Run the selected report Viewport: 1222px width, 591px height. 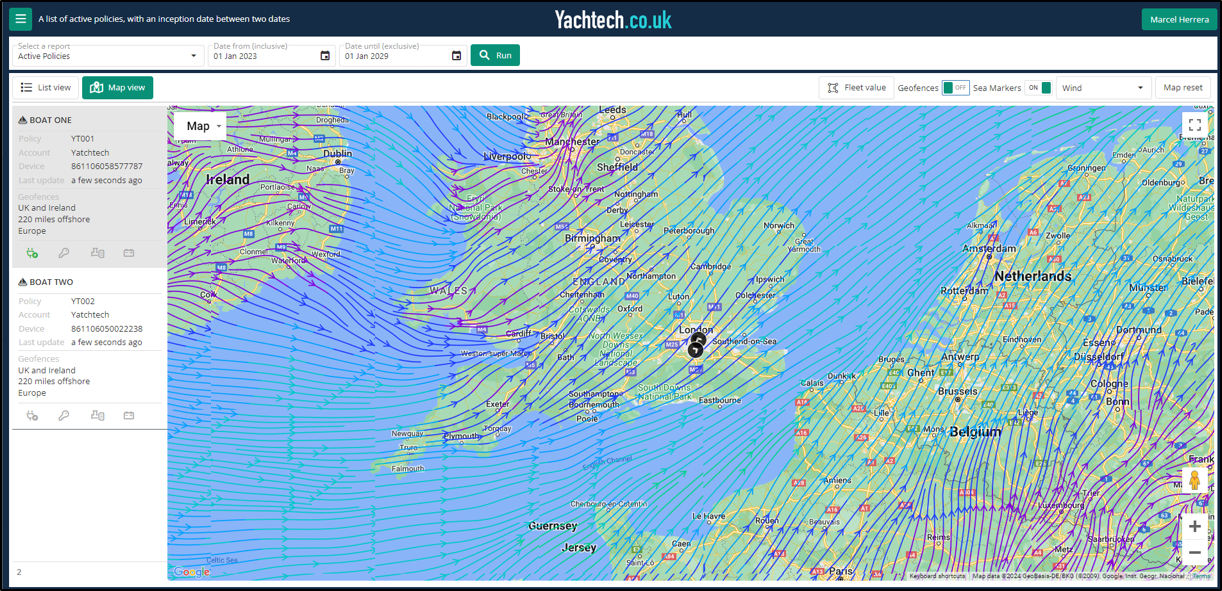pos(495,55)
